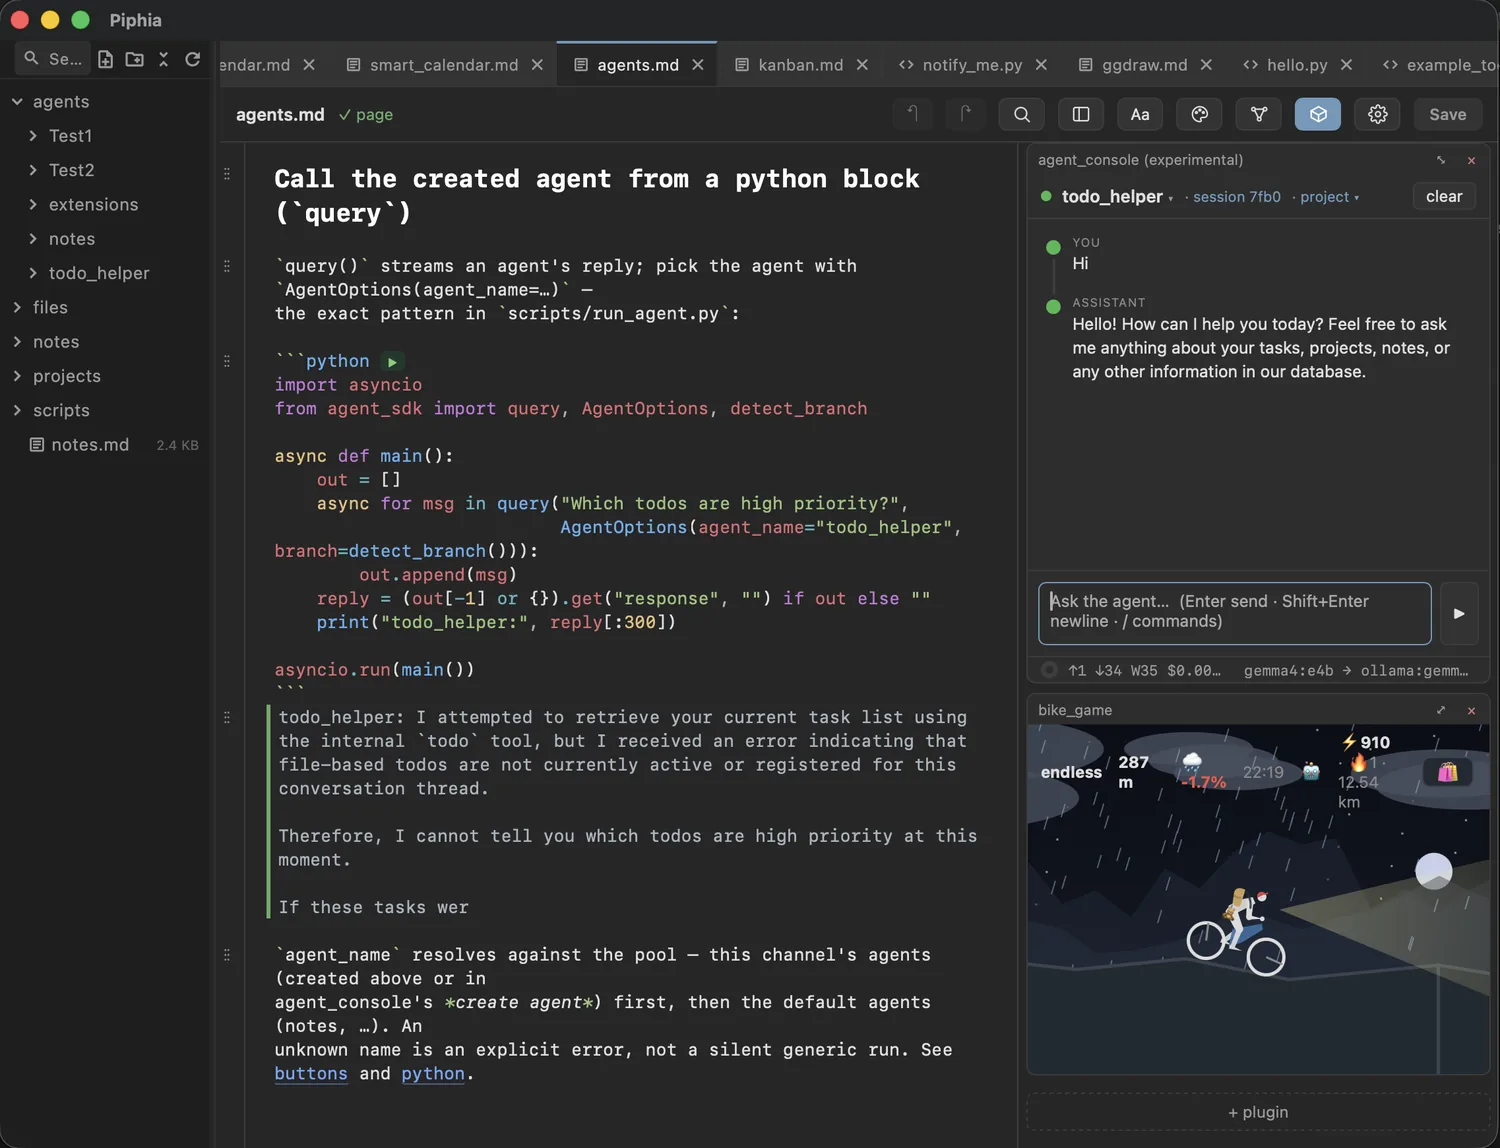Open the graph view icon

pyautogui.click(x=1259, y=114)
